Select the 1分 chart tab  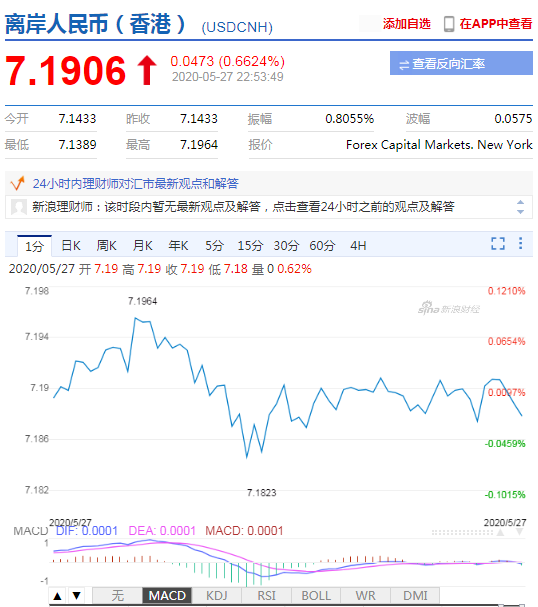pyautogui.click(x=34, y=246)
